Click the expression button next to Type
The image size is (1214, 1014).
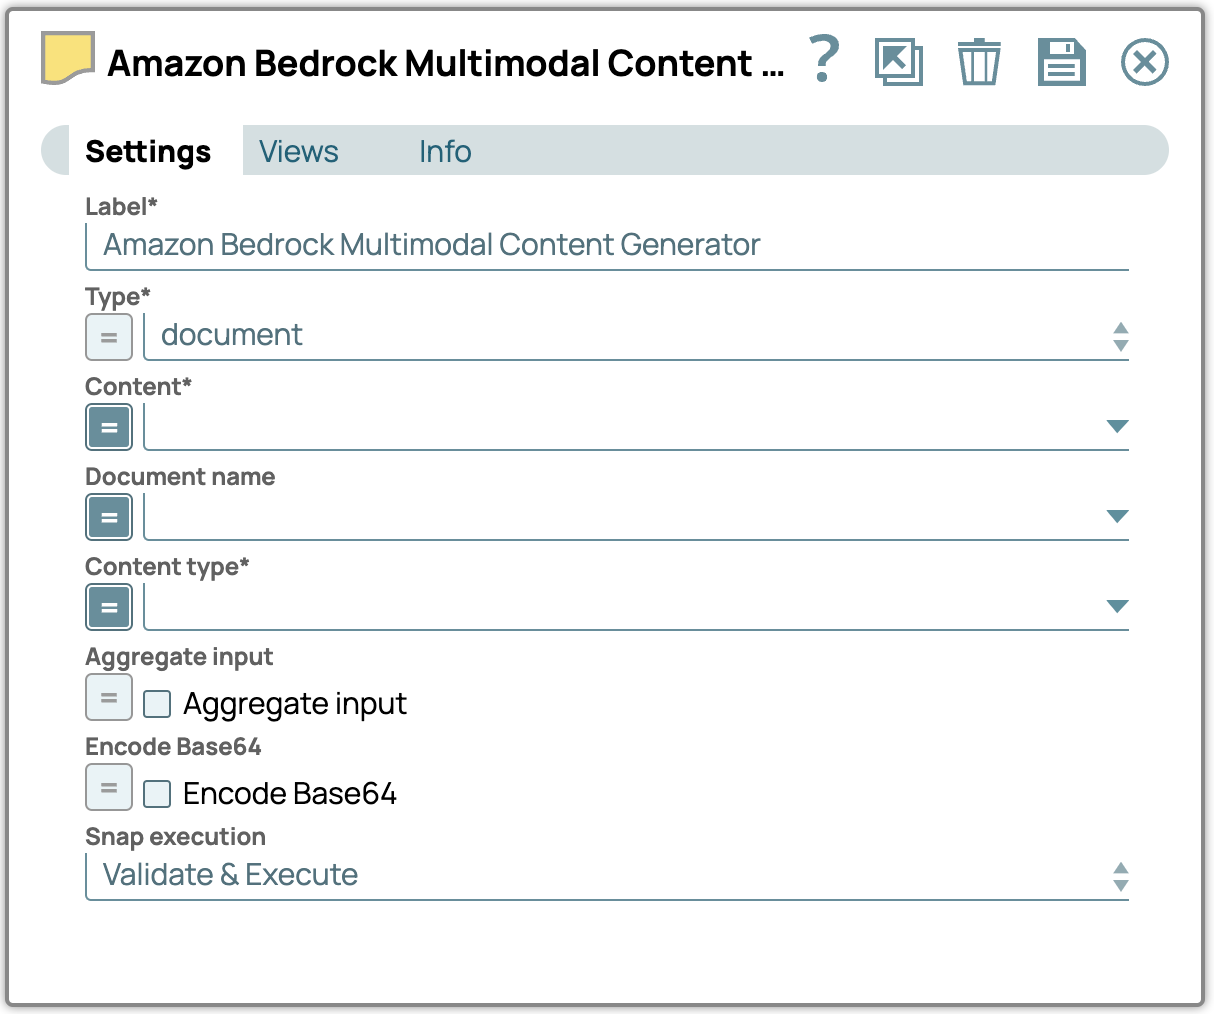pos(109,338)
